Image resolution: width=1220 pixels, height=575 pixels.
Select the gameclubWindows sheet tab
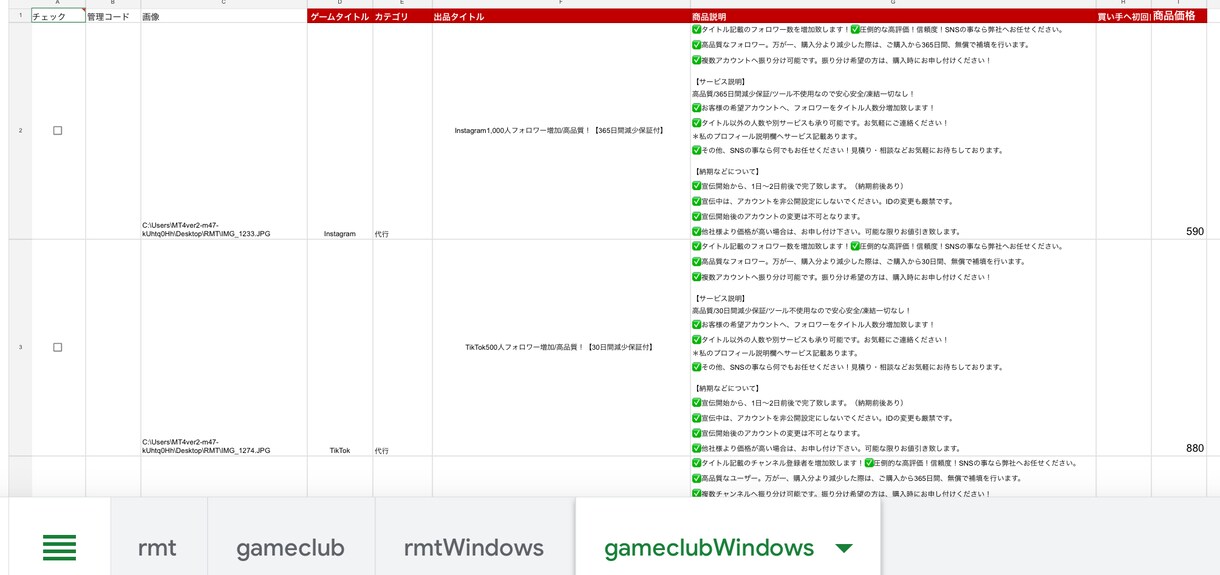(x=709, y=547)
